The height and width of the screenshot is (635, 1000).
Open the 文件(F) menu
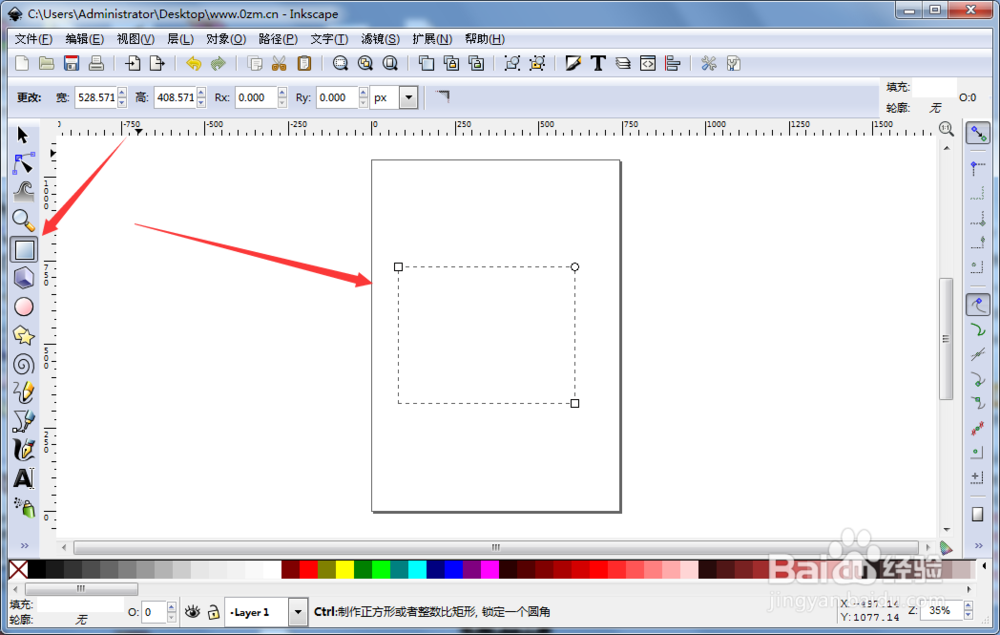tap(33, 39)
